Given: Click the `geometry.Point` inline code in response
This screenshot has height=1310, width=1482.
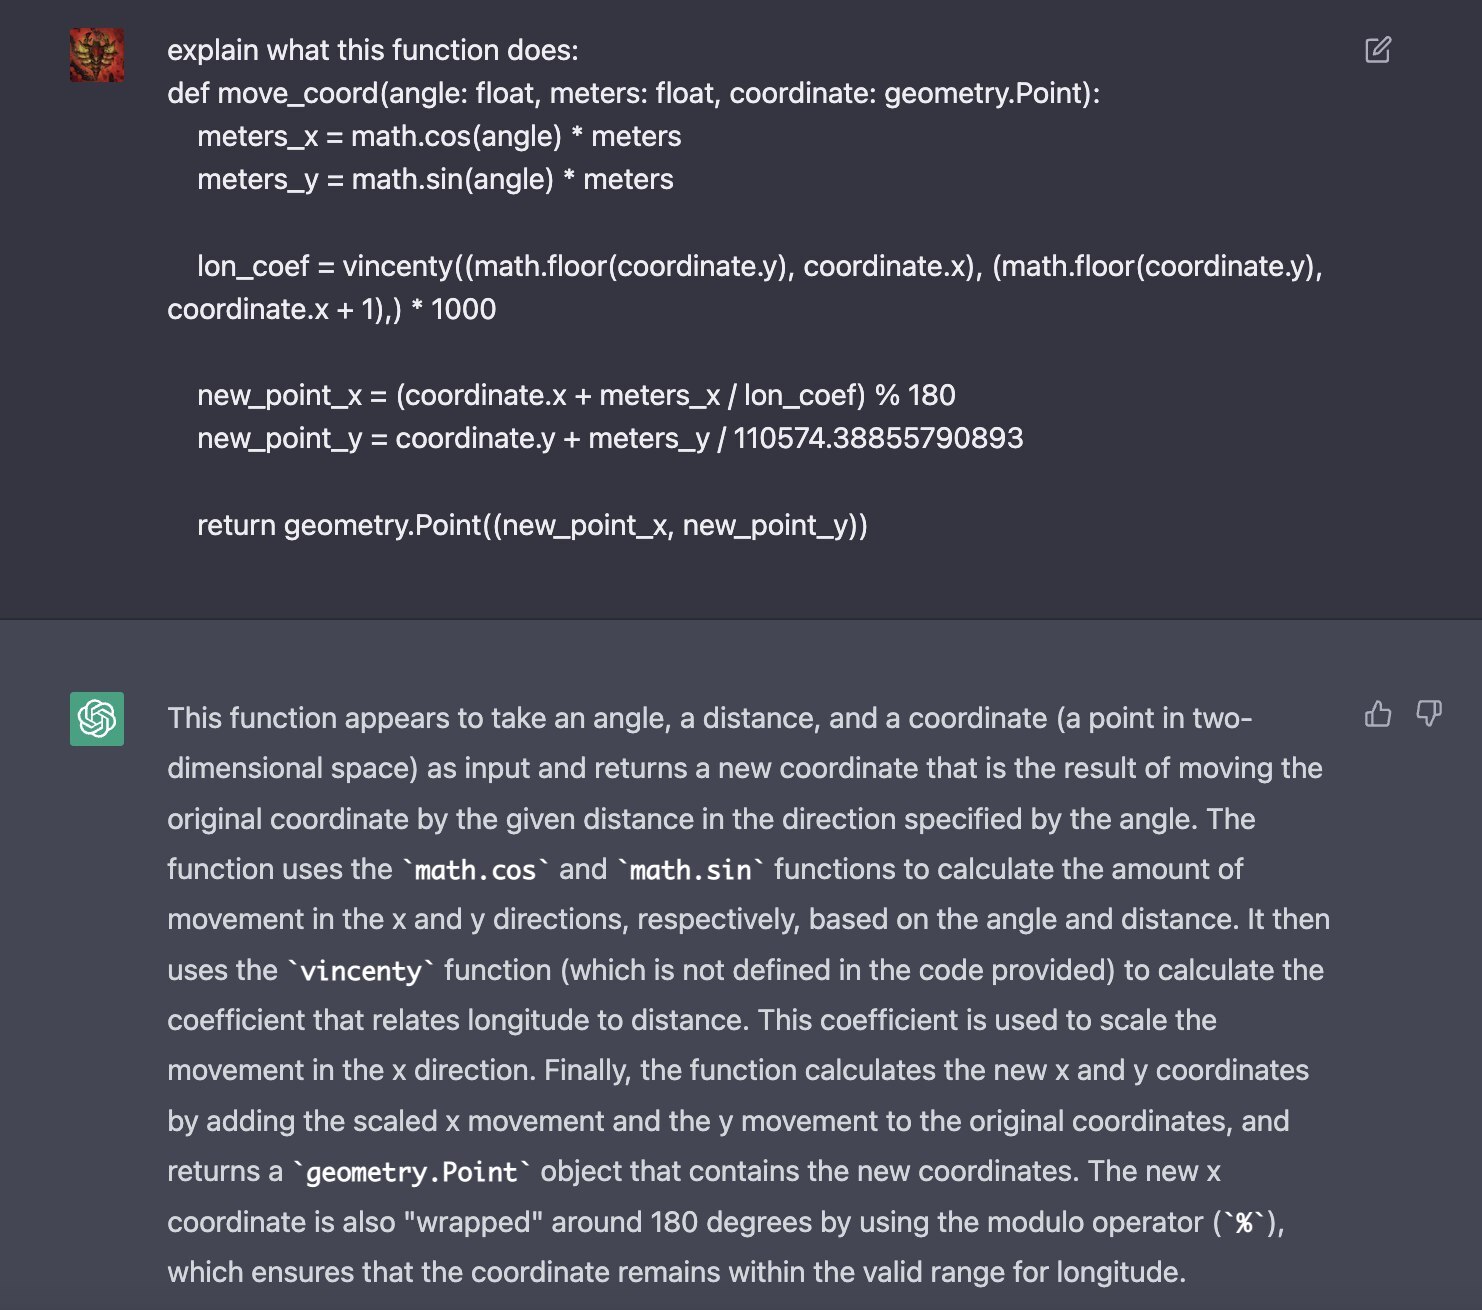Looking at the screenshot, I should coord(411,1172).
